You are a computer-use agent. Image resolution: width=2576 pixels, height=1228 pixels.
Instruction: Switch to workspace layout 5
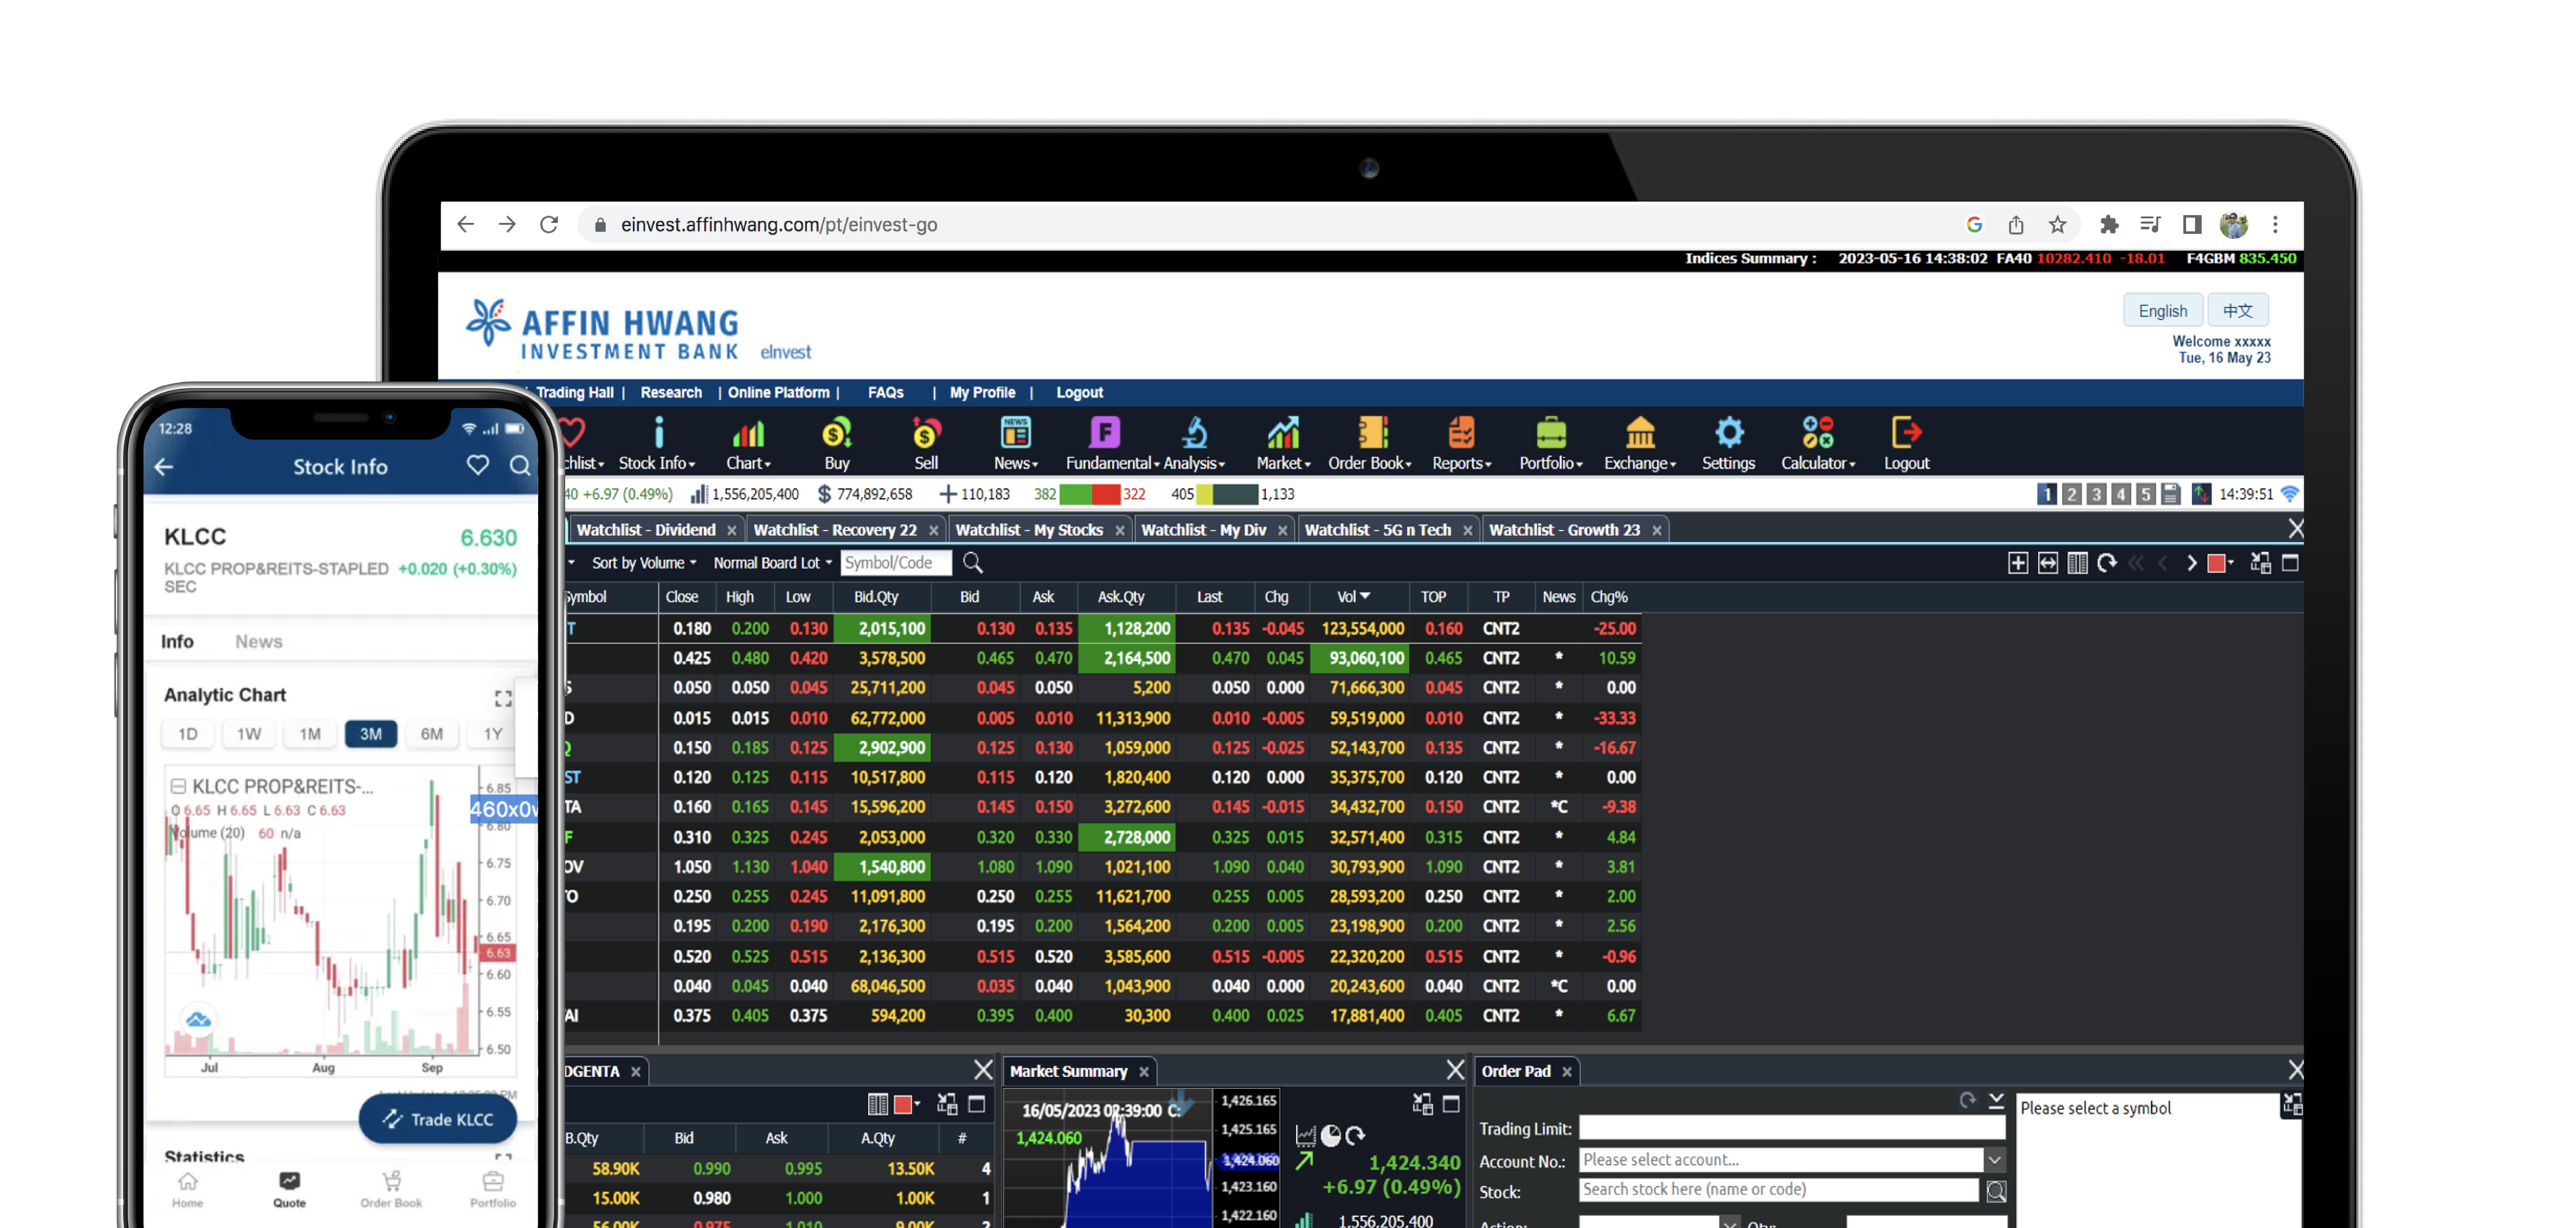(2145, 494)
